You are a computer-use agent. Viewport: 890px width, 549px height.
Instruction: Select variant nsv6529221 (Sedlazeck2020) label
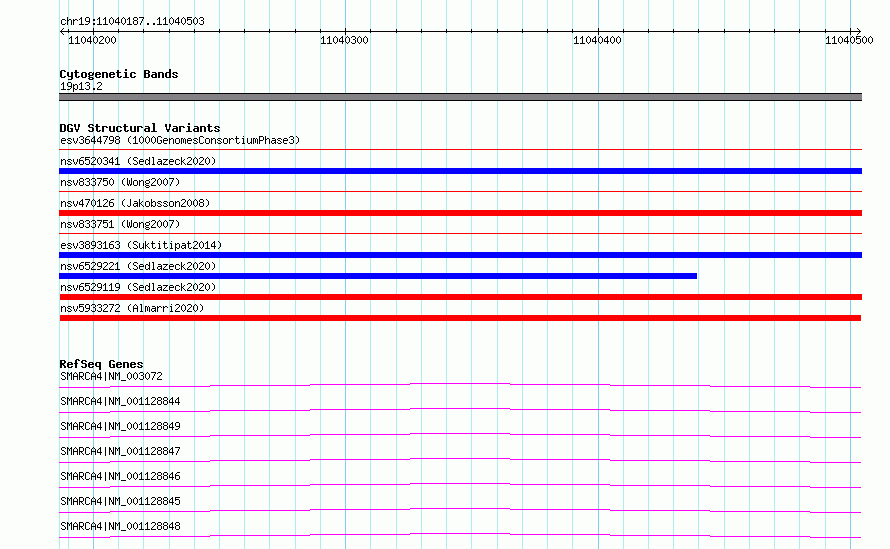(x=138, y=266)
